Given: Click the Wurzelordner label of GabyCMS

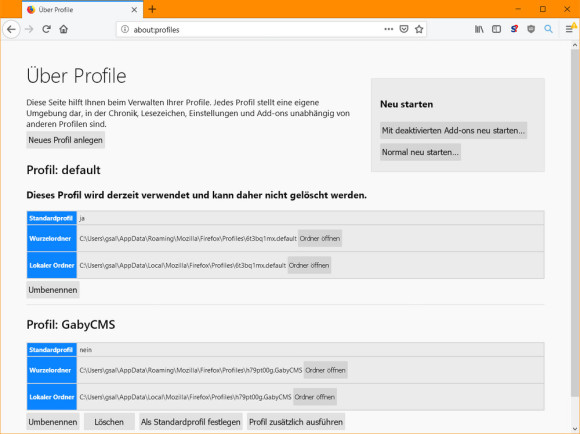Looking at the screenshot, I should tap(51, 370).
